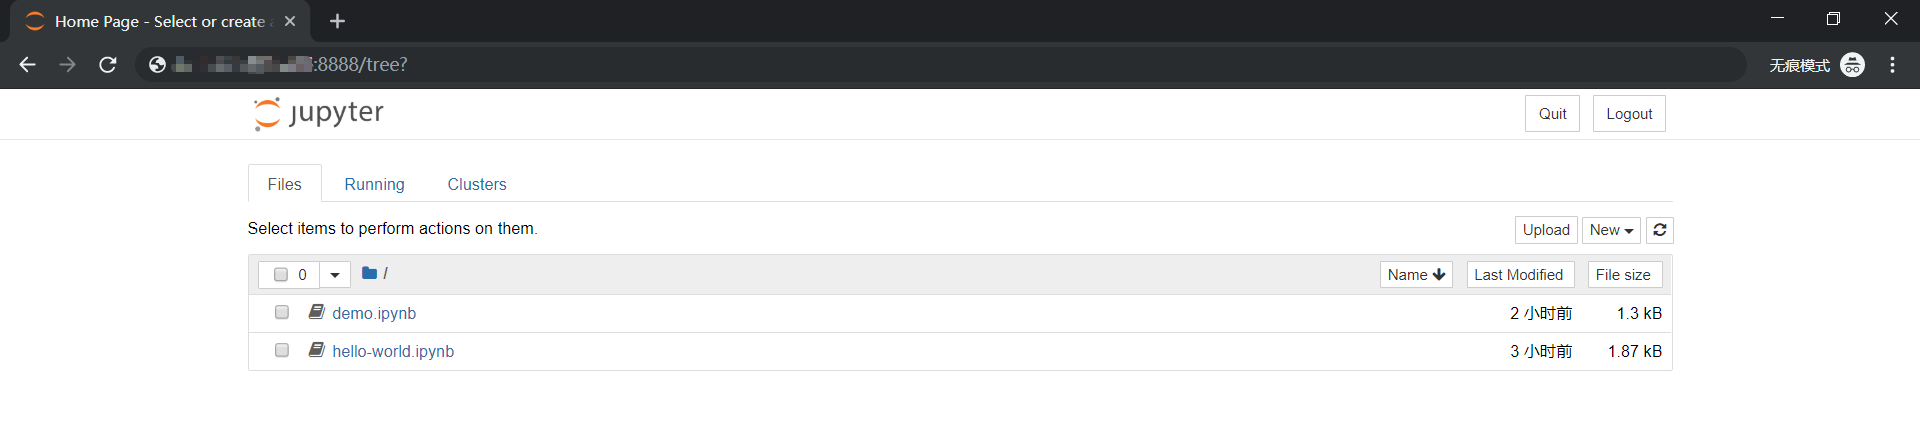Screen dimensions: 1920x437
Task: Click the demo.ipynb notebook icon
Action: click(x=316, y=312)
